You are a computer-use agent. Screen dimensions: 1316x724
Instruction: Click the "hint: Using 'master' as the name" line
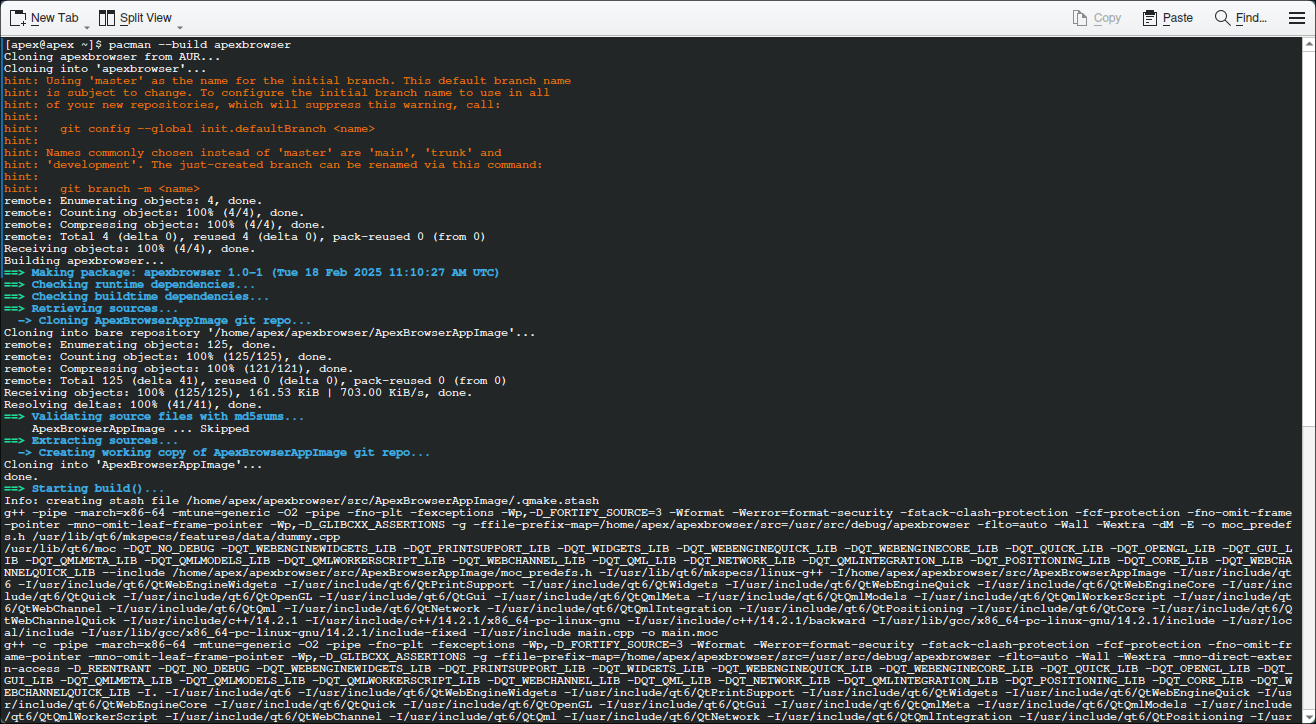coord(288,81)
